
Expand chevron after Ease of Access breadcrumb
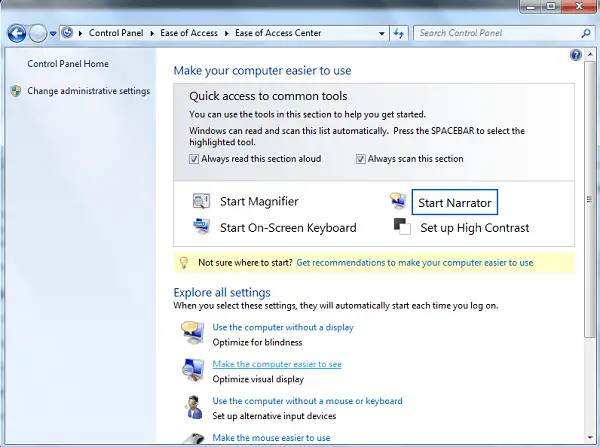coord(227,33)
